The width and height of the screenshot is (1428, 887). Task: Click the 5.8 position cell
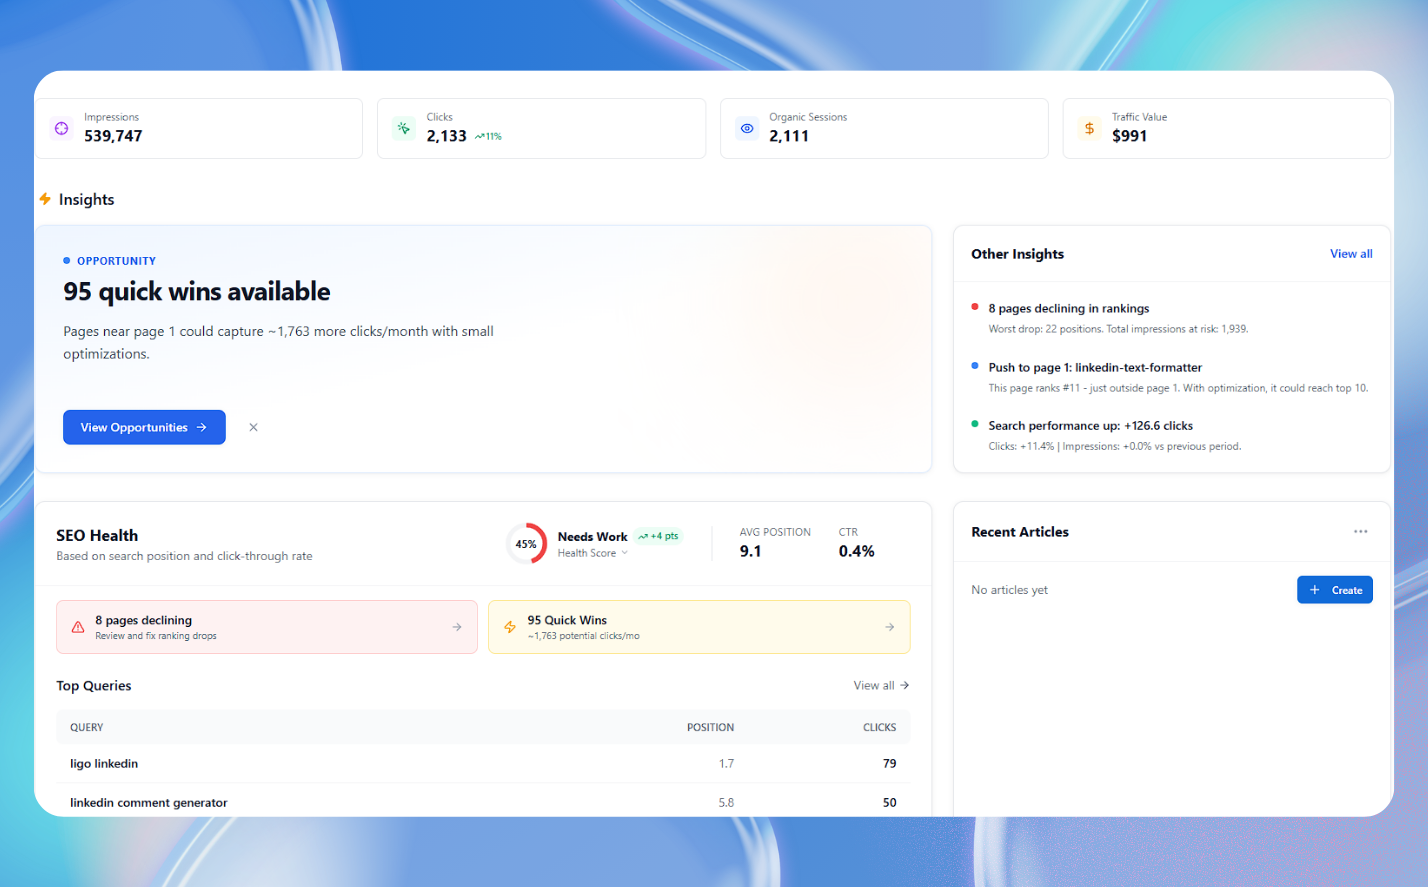click(x=726, y=802)
